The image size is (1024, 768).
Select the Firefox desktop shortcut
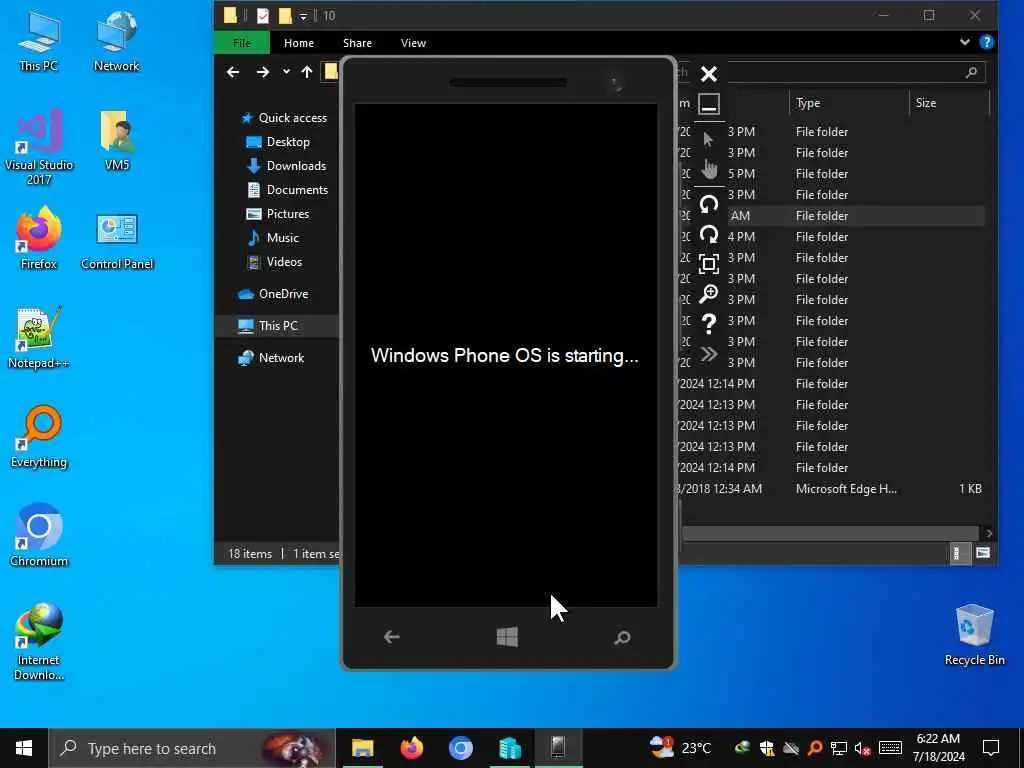[x=39, y=239]
